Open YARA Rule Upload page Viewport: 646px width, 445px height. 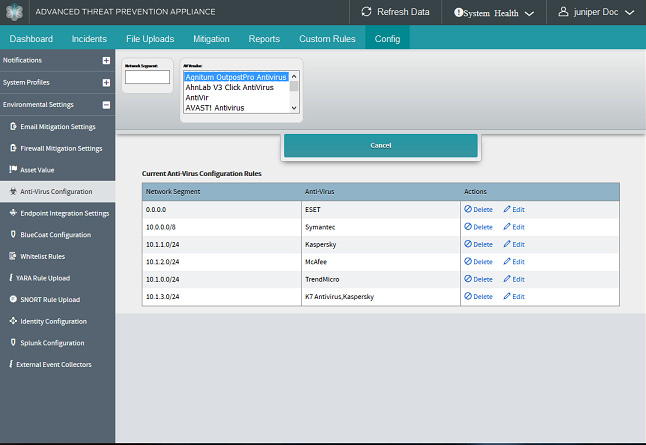tap(43, 278)
